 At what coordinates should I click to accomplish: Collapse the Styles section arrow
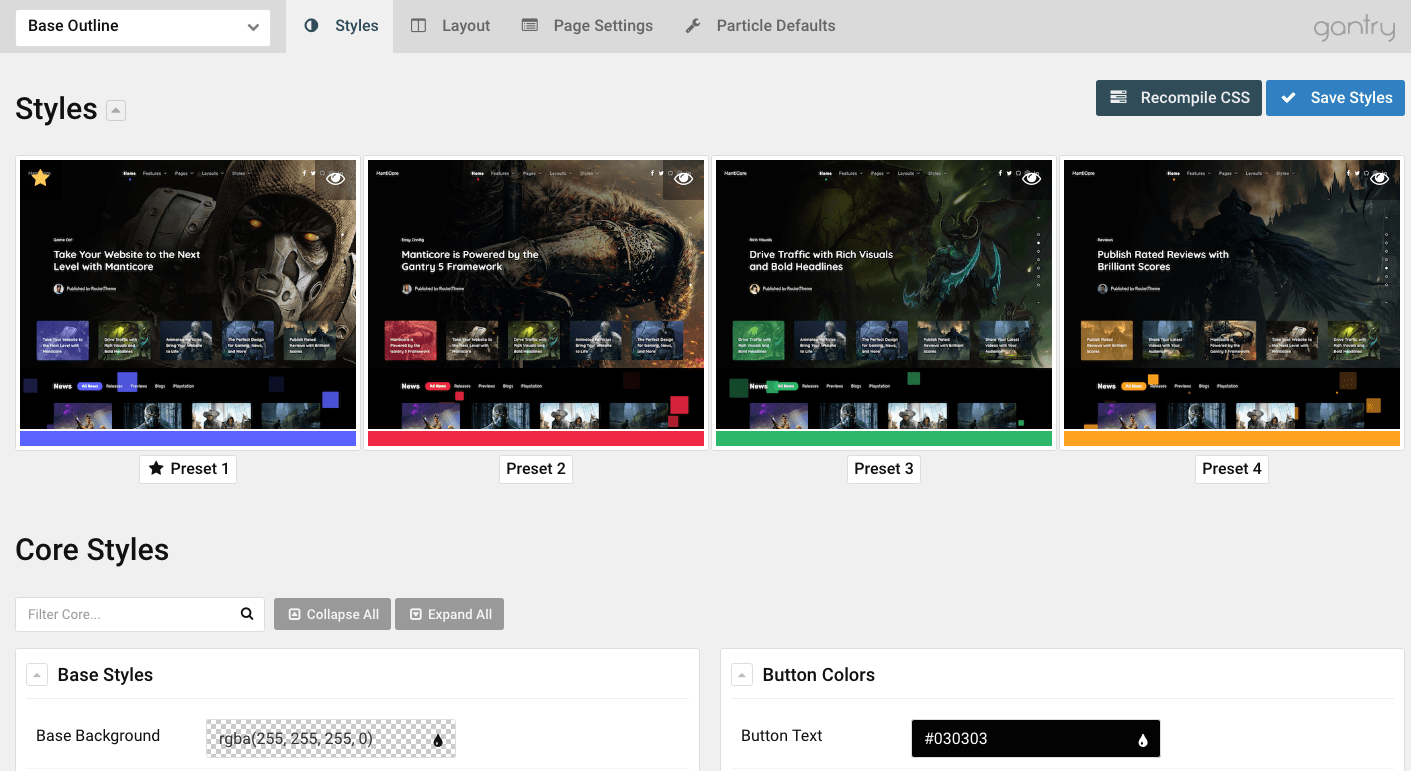(x=116, y=110)
